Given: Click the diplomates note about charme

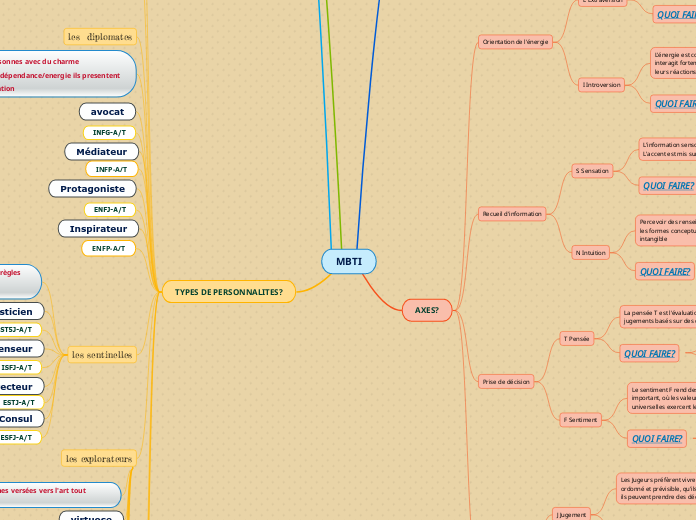Looking at the screenshot, I should [x=67, y=74].
